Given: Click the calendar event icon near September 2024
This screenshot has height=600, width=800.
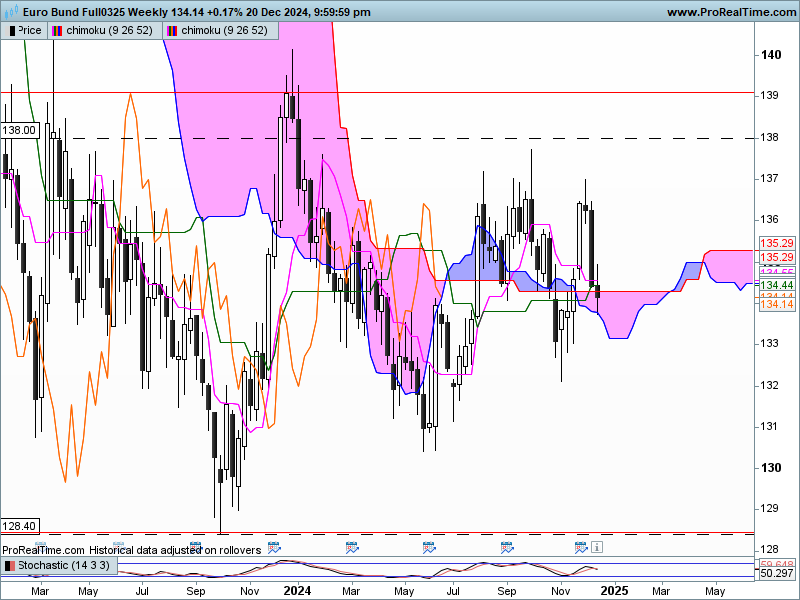Looking at the screenshot, I should click(507, 548).
